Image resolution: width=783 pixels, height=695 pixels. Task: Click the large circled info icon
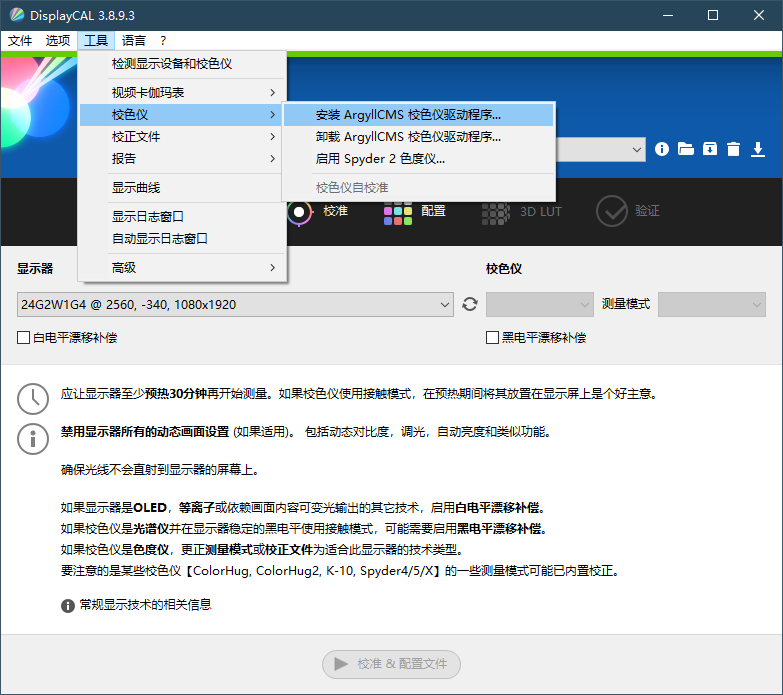click(33, 439)
